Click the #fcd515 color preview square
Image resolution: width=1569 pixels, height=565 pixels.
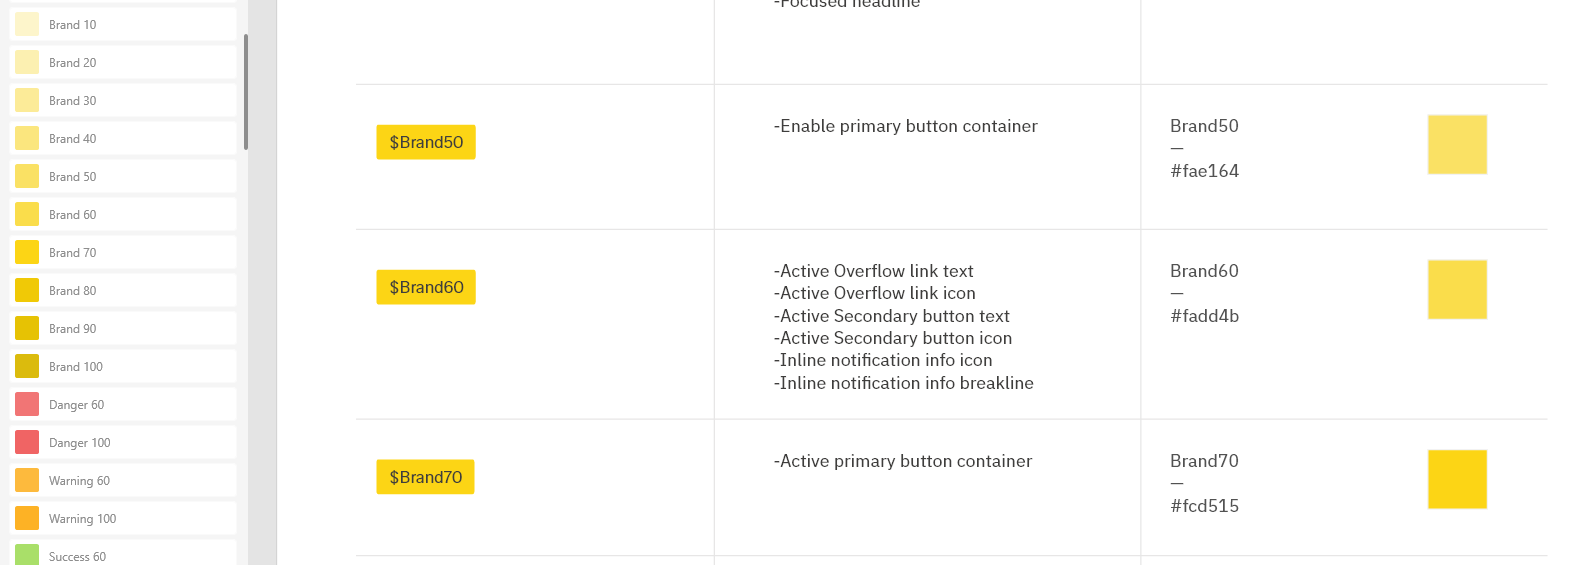coord(1457,479)
